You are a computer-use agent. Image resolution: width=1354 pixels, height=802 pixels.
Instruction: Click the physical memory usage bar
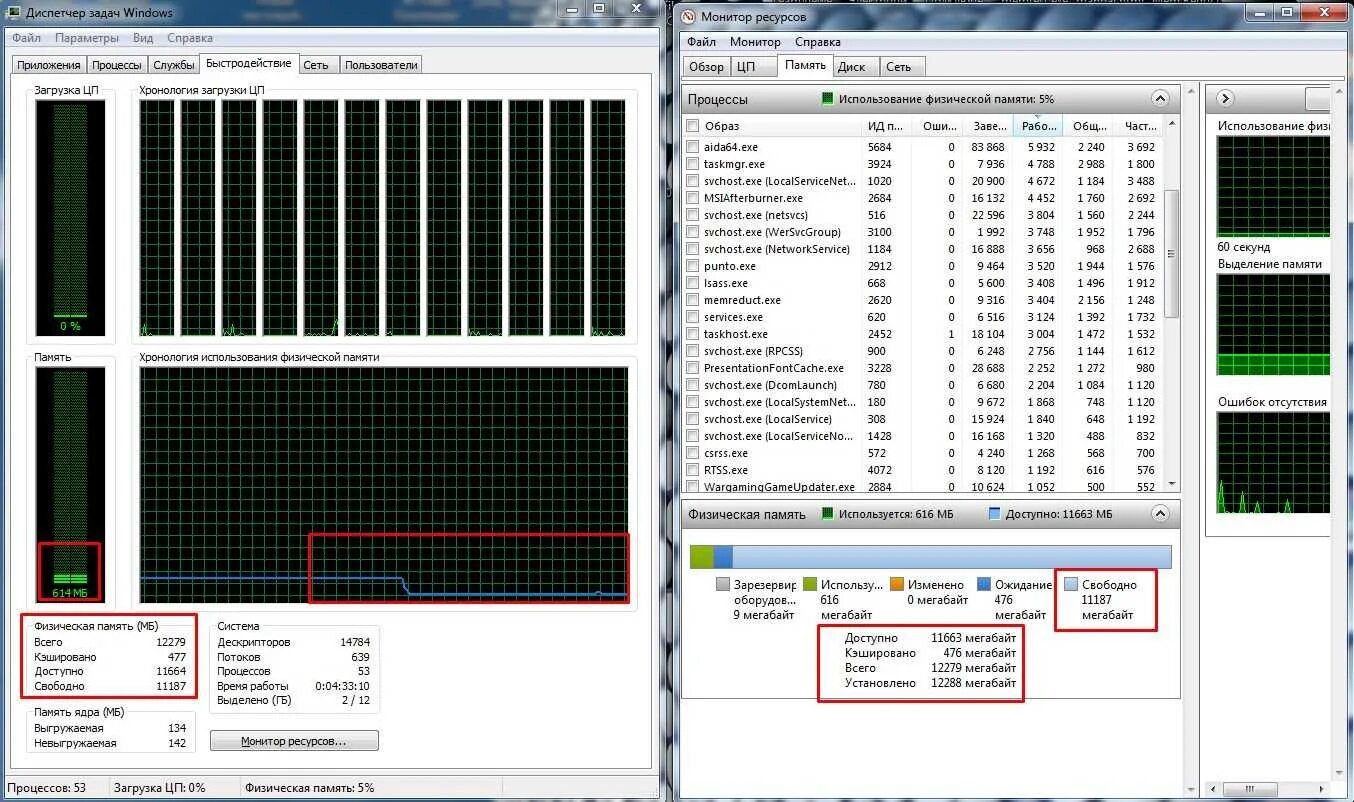(931, 557)
